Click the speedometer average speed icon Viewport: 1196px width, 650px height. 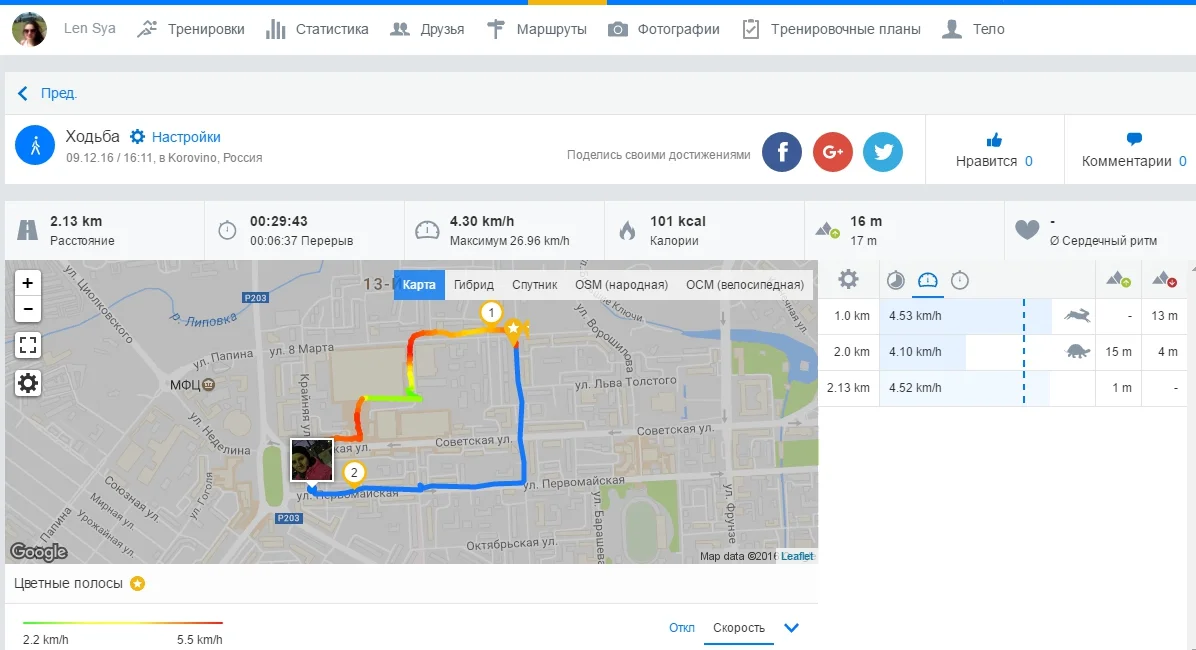point(427,230)
